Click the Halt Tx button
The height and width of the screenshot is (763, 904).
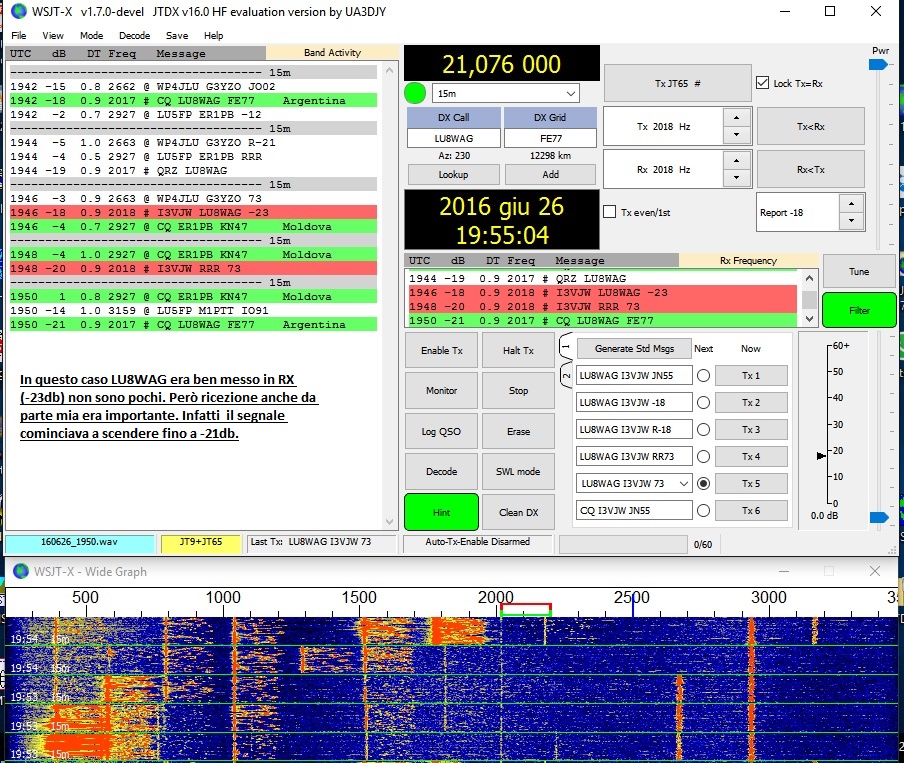pos(518,350)
